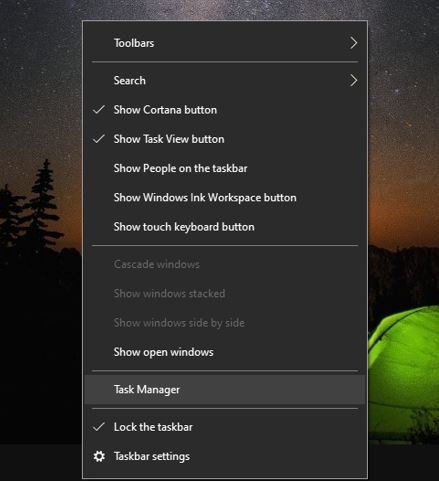Click the Taskbar settings gear icon

99,456
